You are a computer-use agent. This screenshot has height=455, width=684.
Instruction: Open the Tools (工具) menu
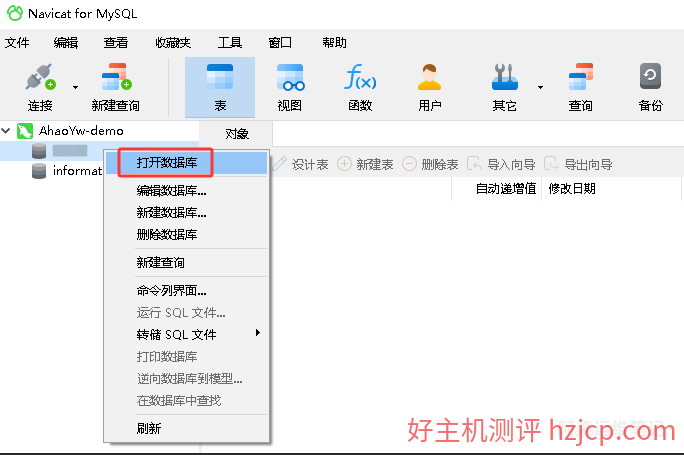(x=230, y=42)
